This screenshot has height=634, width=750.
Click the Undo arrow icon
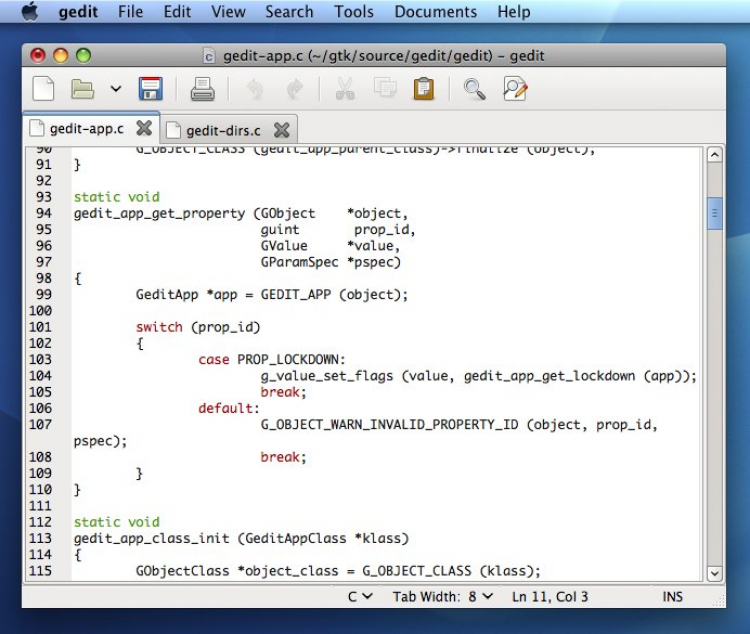(255, 89)
